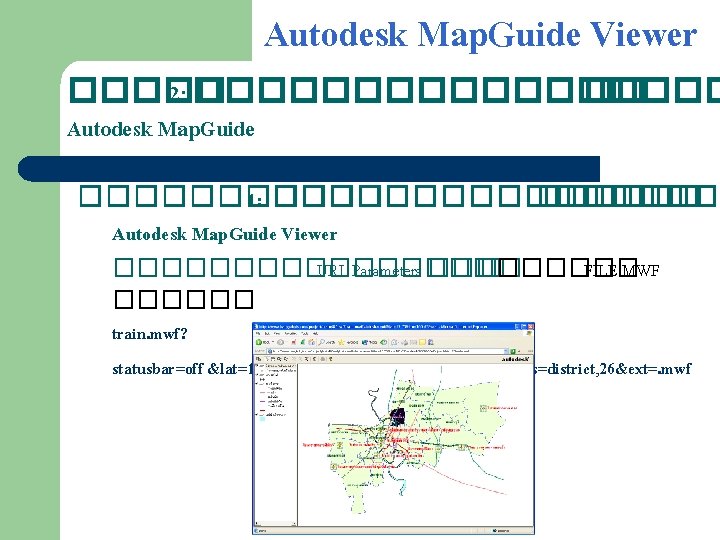Click the green Refresh page icon
The image size is (720, 540).
303,342
